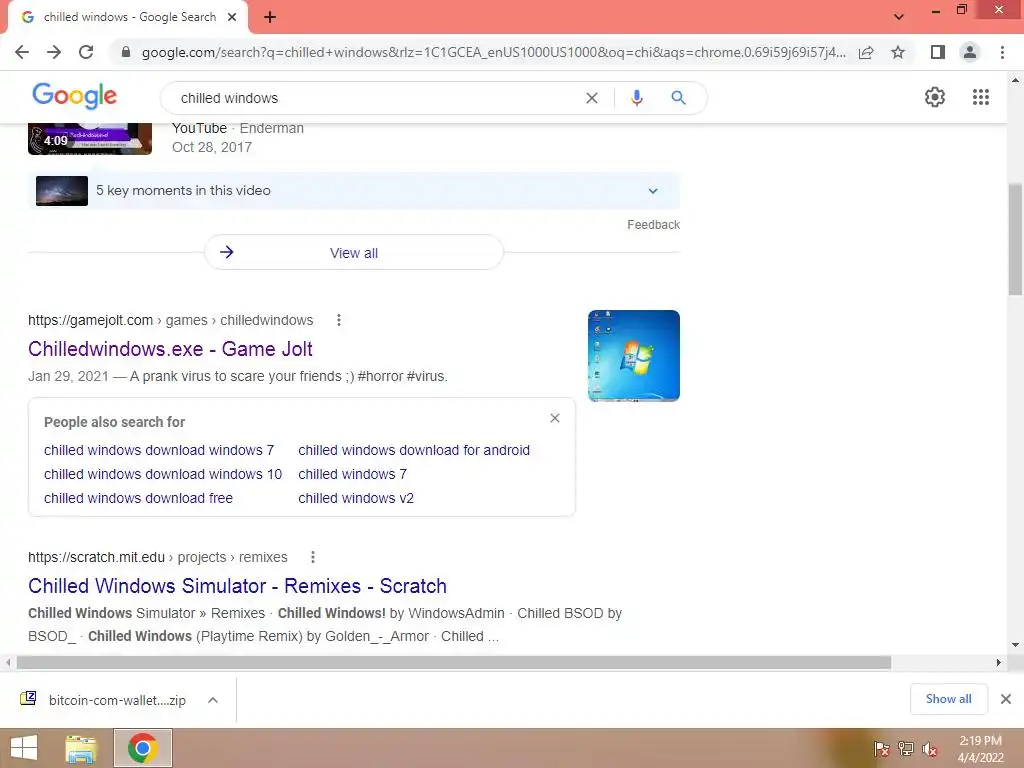Select the chilled windows 7 suggestion
Screen dimensions: 1024x768
353,474
